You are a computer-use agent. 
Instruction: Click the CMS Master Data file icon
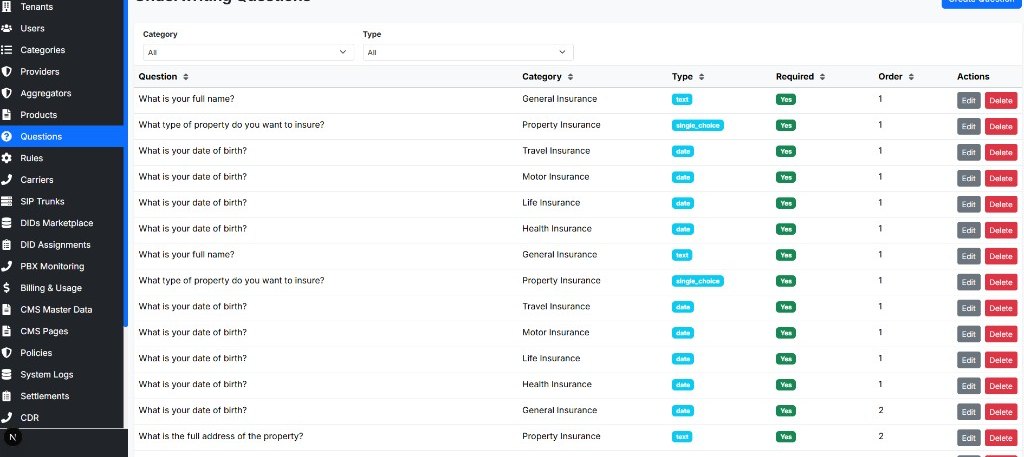tap(7, 309)
